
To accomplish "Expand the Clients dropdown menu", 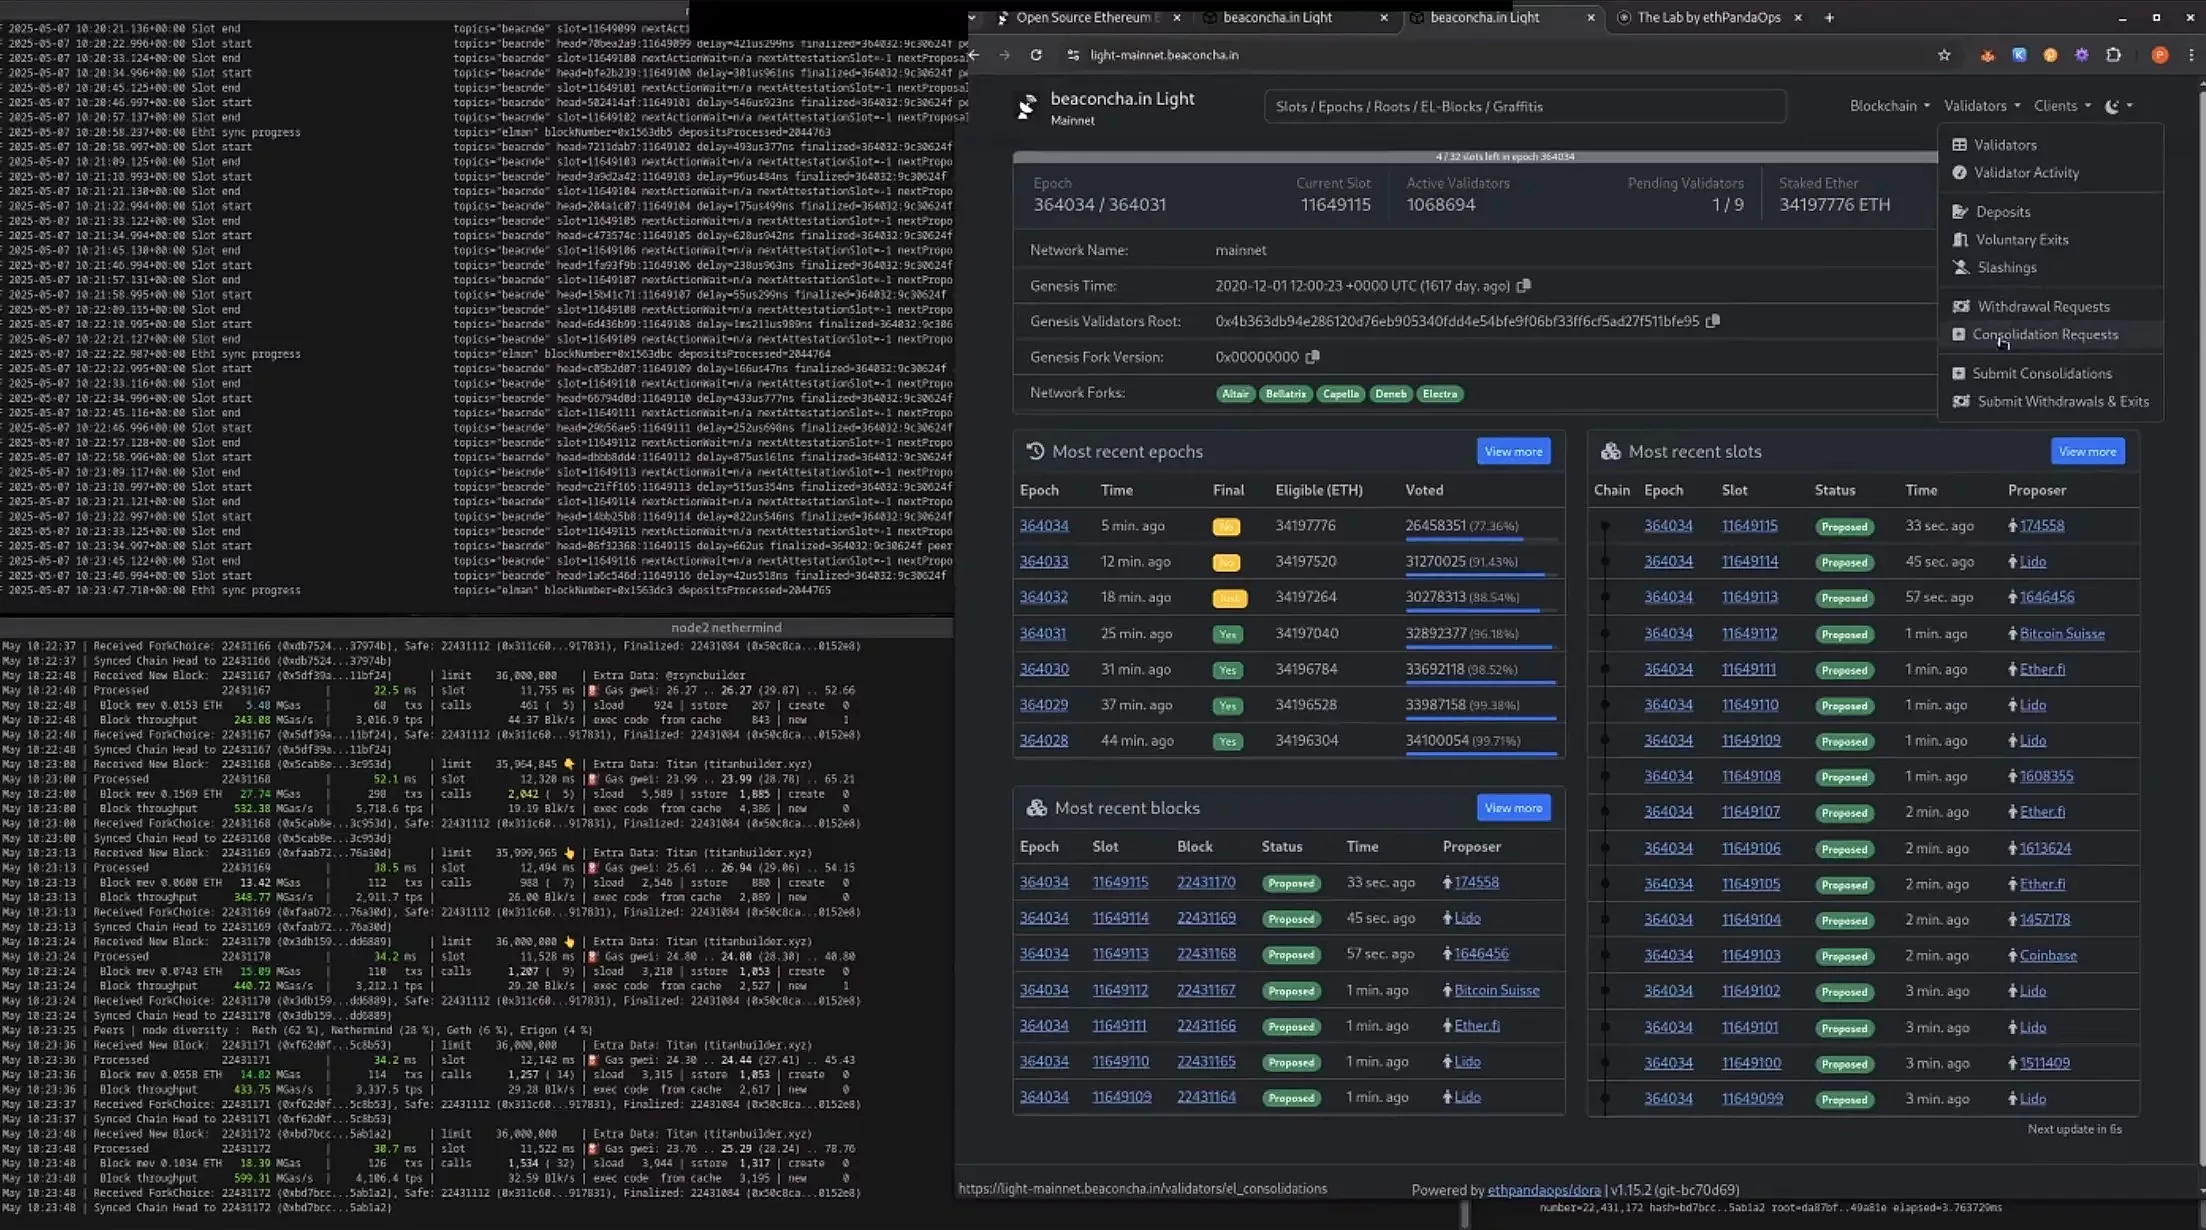I will pos(2062,106).
